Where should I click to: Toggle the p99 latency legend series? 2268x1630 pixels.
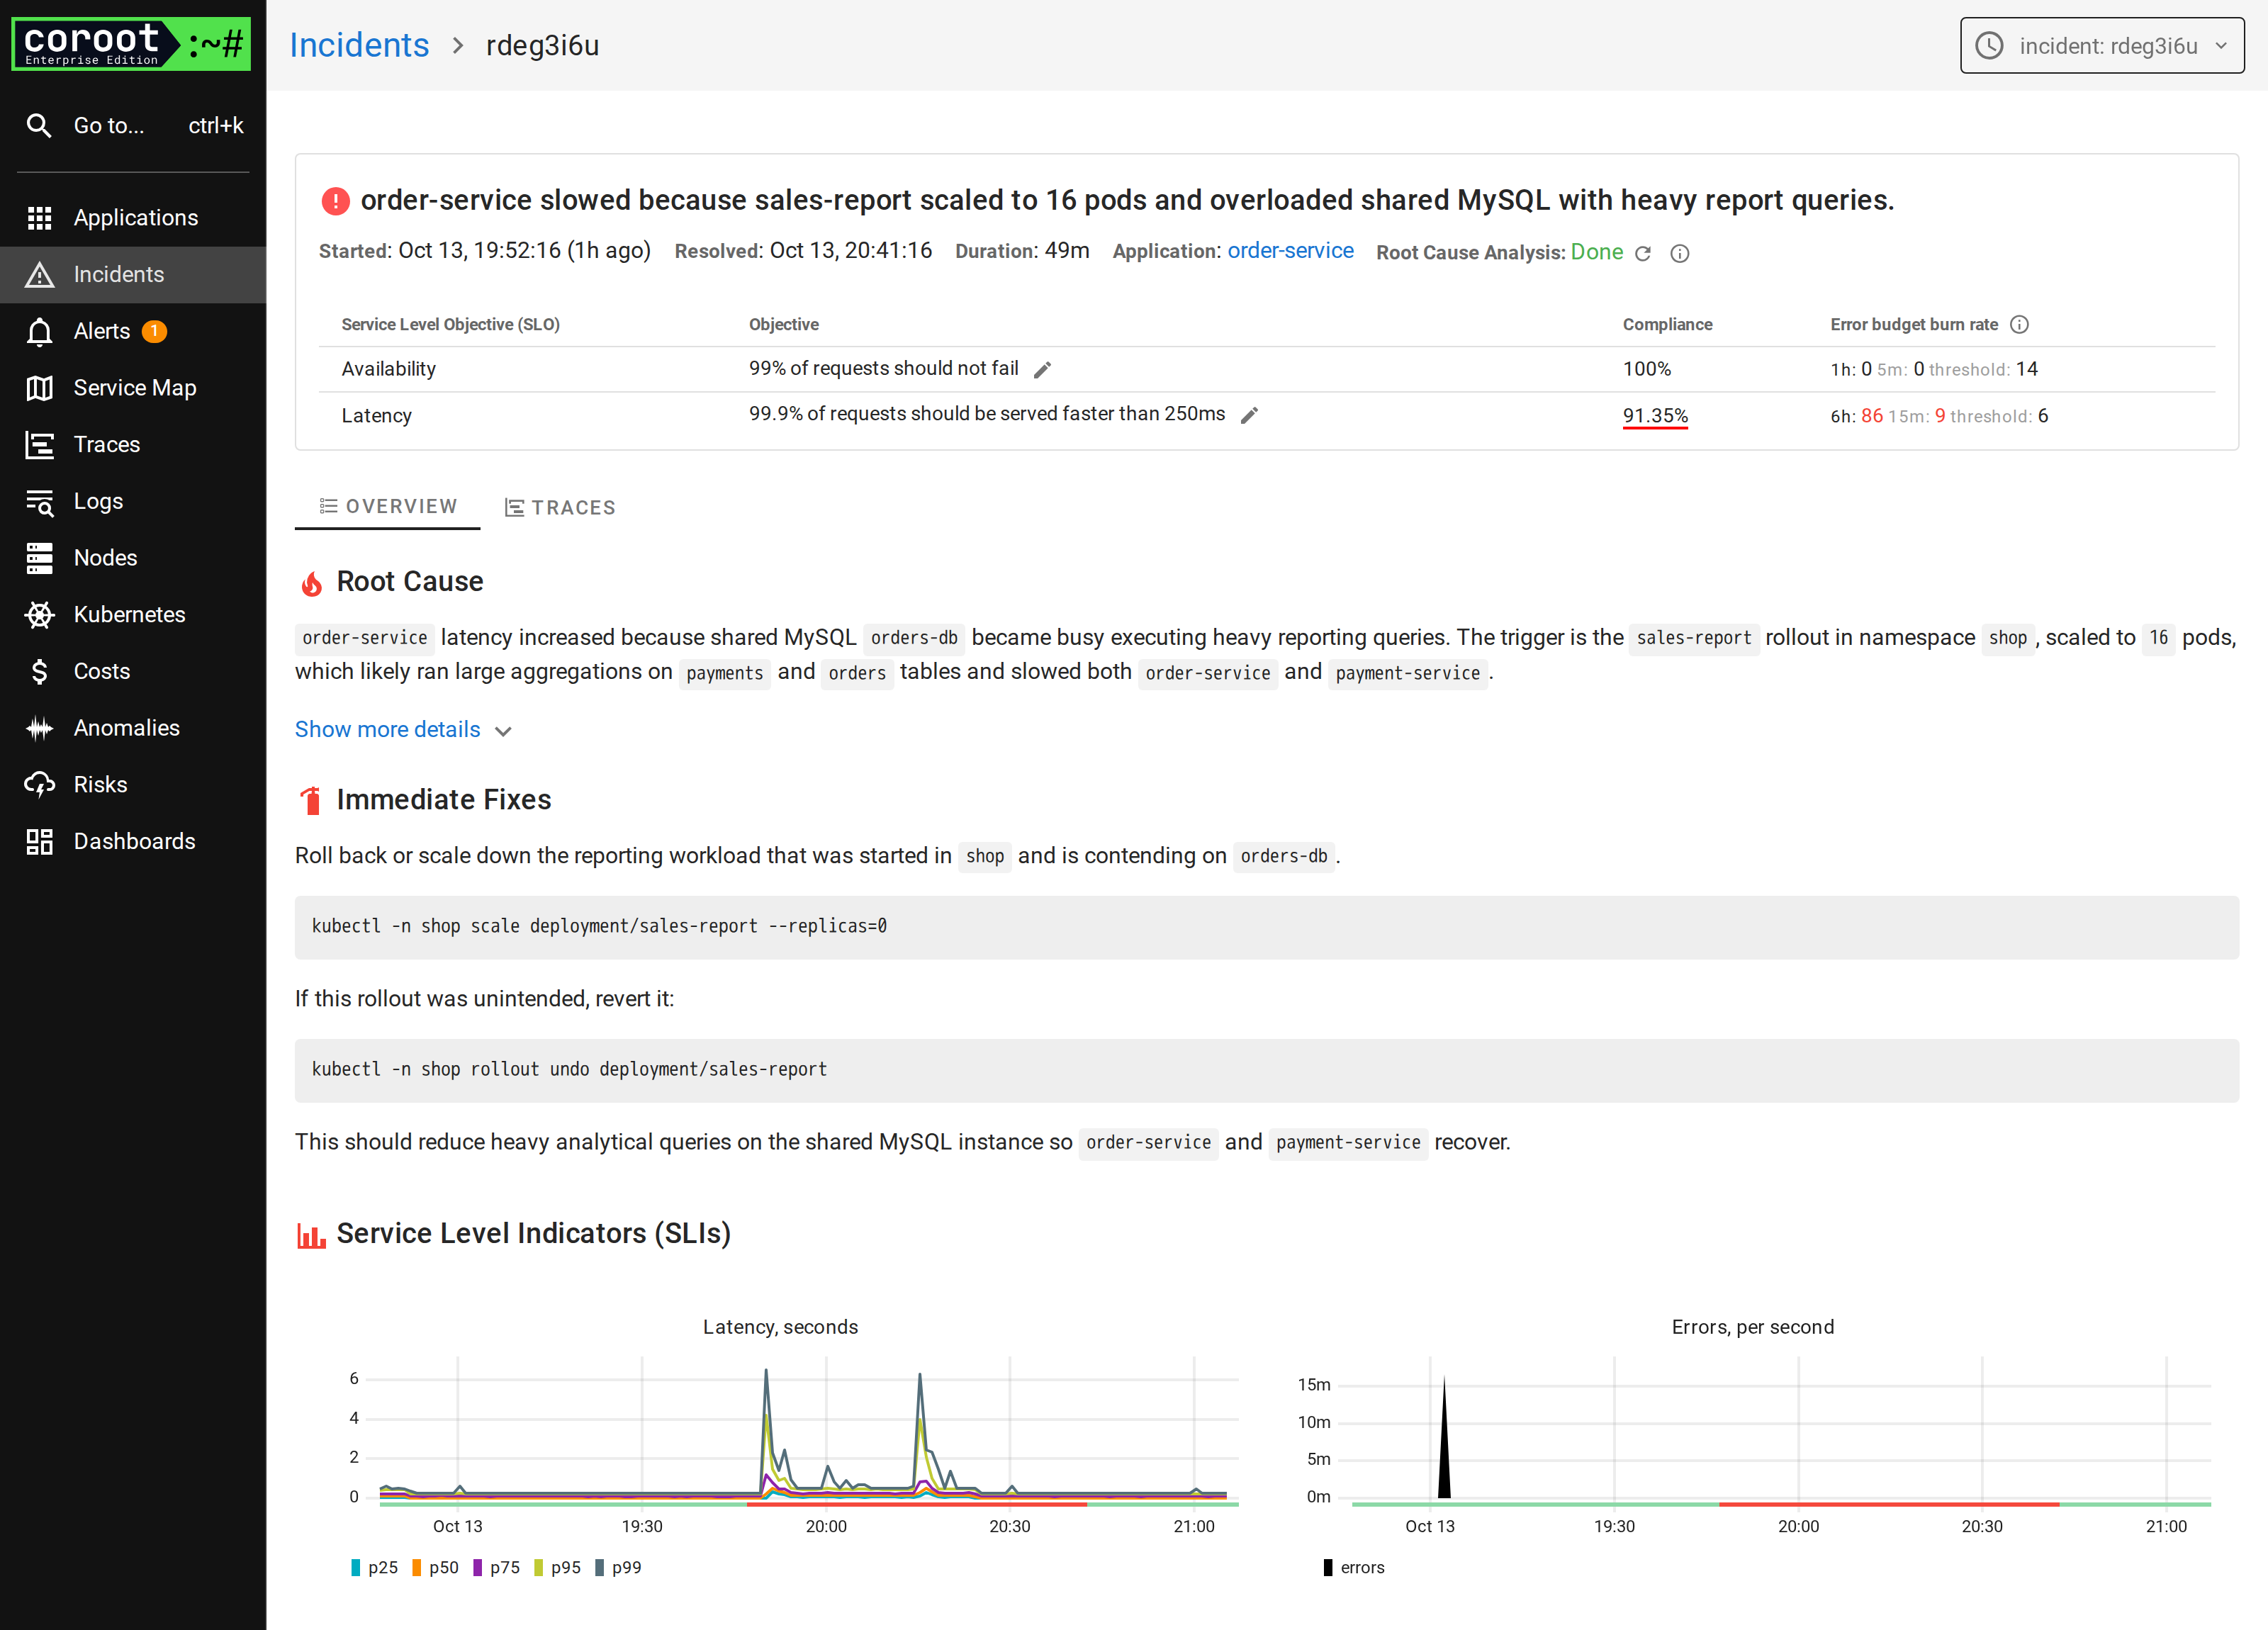(618, 1567)
